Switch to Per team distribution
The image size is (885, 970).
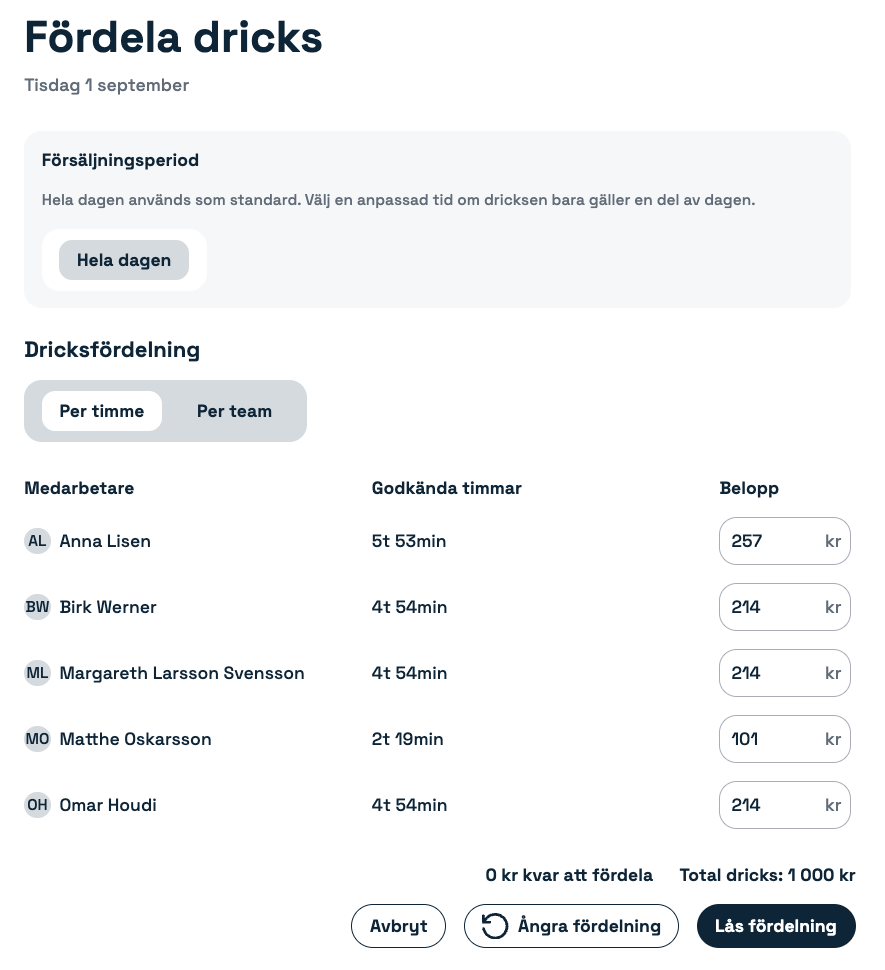click(x=234, y=411)
